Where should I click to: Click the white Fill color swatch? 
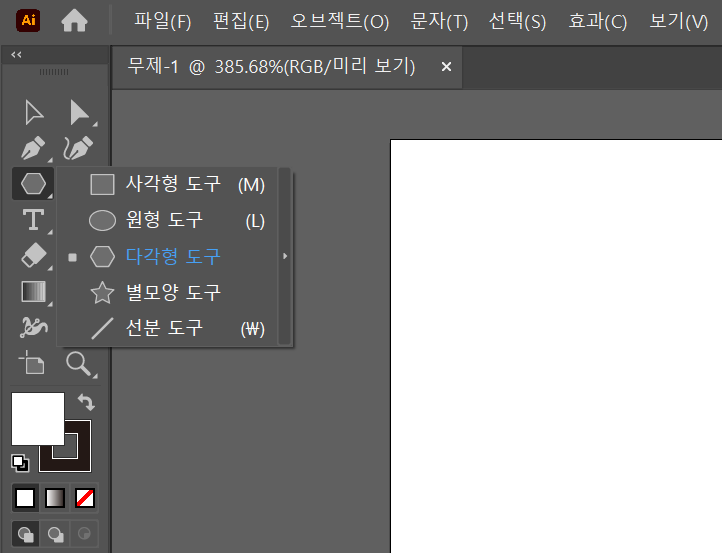pyautogui.click(x=38, y=419)
